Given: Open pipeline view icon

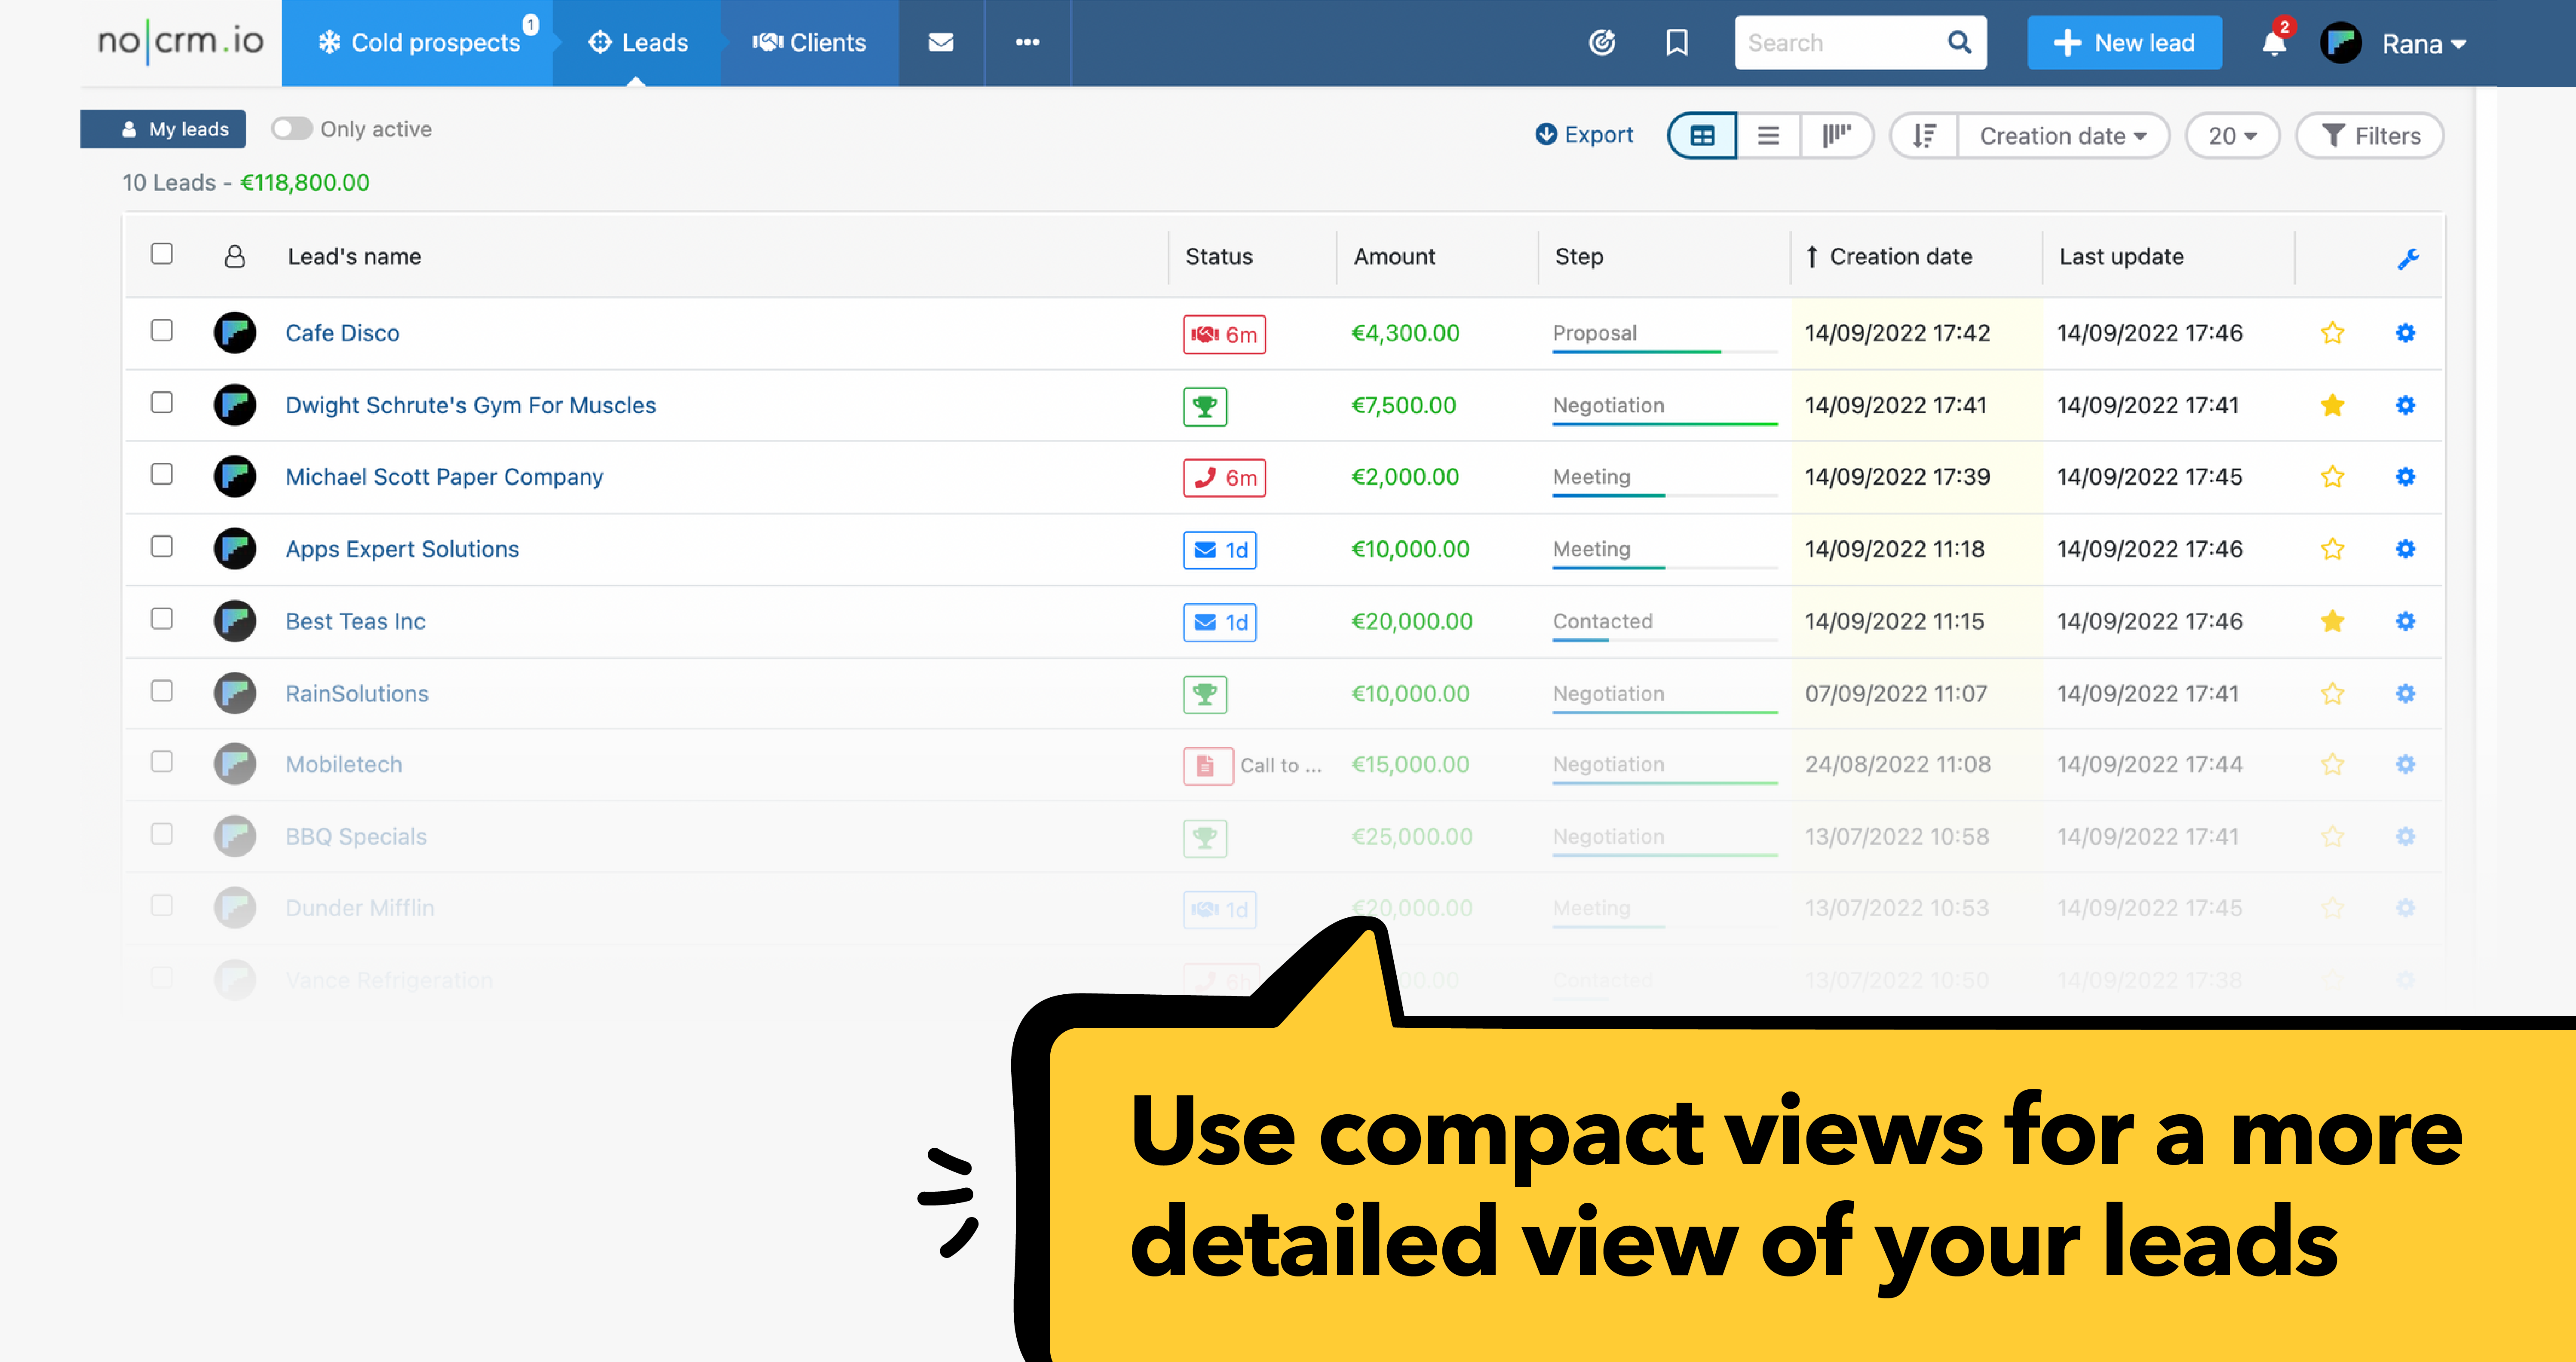Looking at the screenshot, I should pyautogui.click(x=1837, y=135).
